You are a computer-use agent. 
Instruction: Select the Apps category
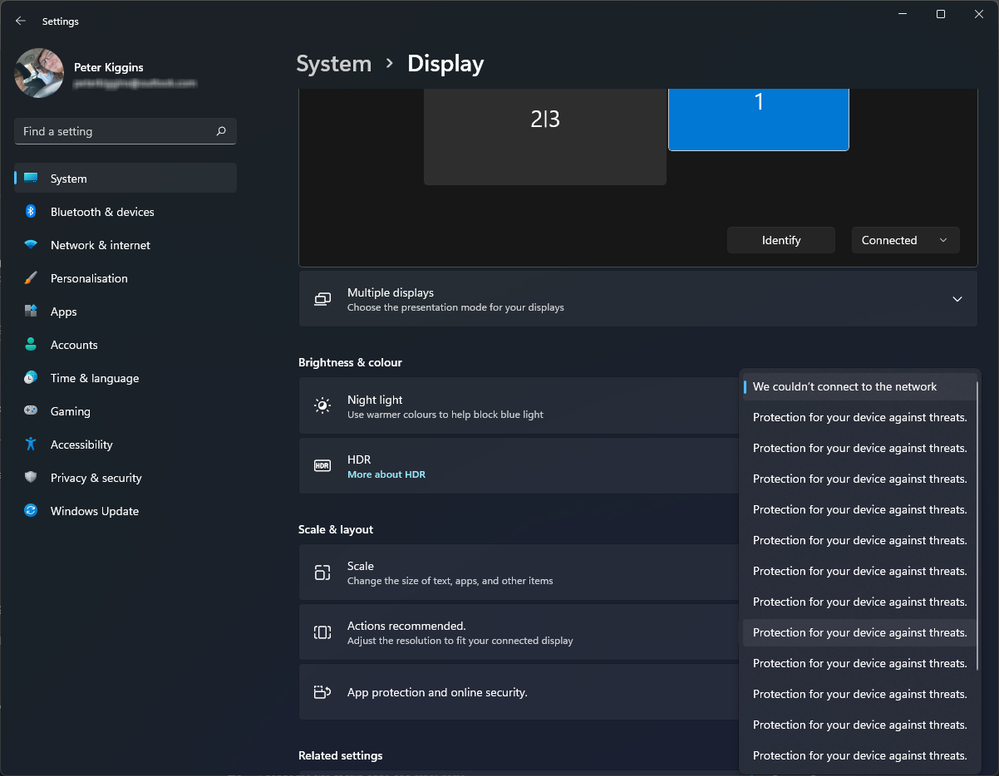(x=126, y=312)
